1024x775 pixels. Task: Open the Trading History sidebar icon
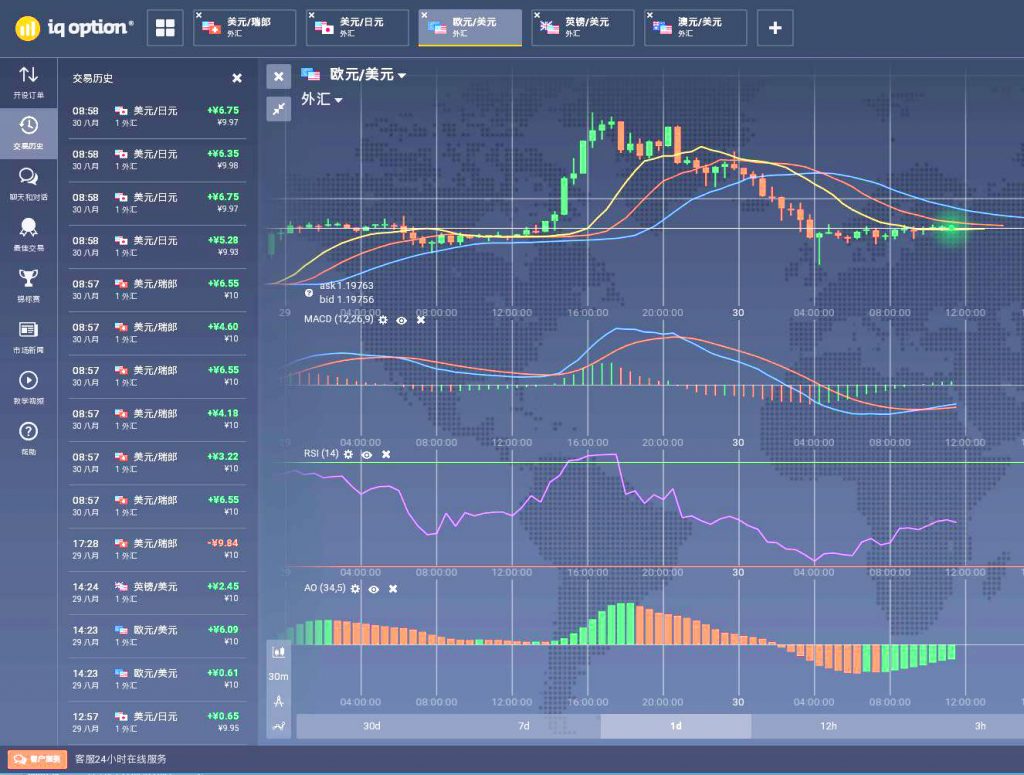pos(28,131)
